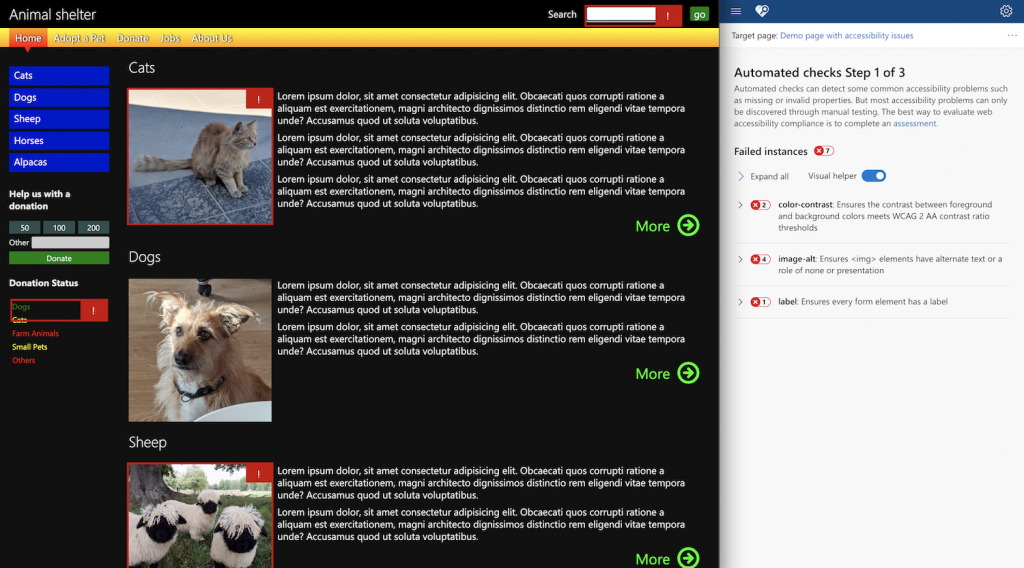
Task: Open the About Us navigation tab
Action: tap(212, 38)
